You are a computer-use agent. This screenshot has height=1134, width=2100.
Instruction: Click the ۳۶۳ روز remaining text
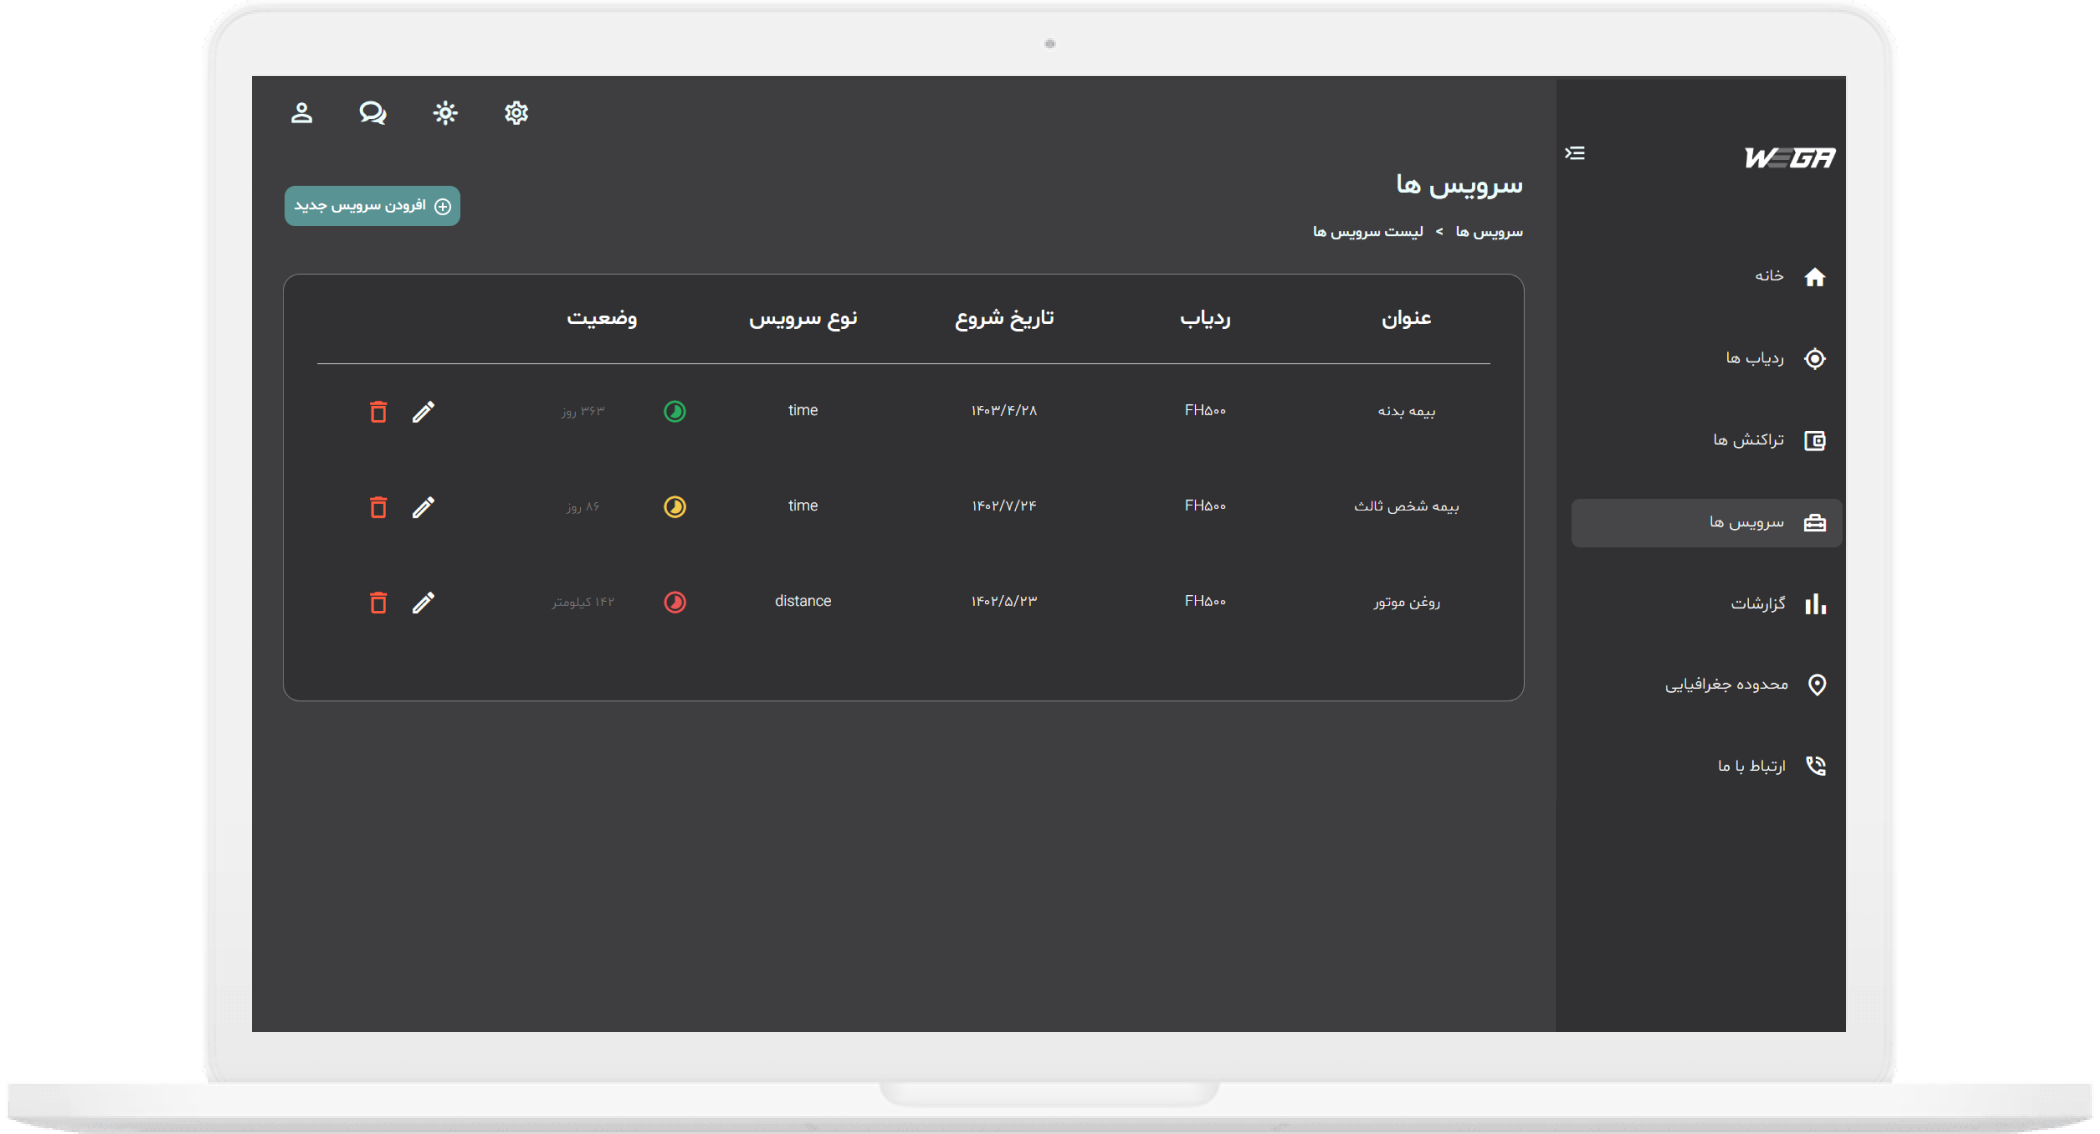tap(583, 411)
